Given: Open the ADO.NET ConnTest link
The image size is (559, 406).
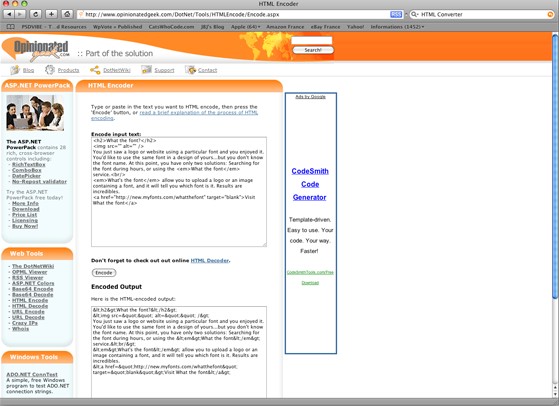Looking at the screenshot, I should pyautogui.click(x=32, y=375).
